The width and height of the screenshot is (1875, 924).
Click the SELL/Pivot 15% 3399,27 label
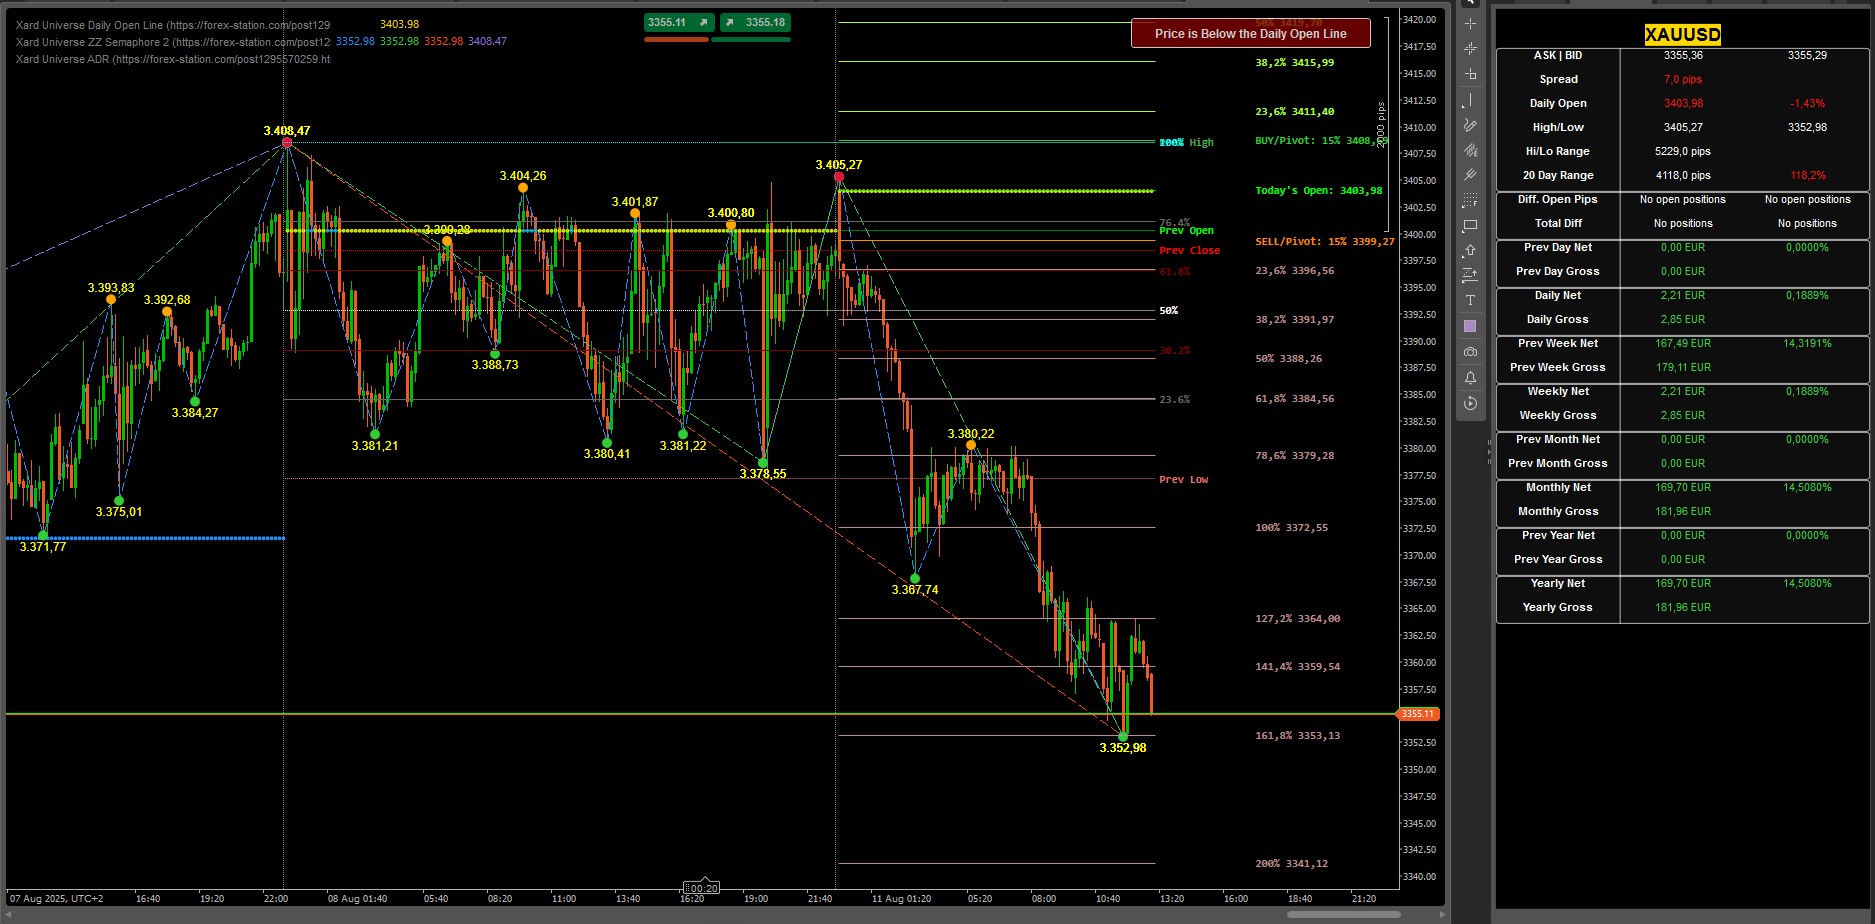1325,241
